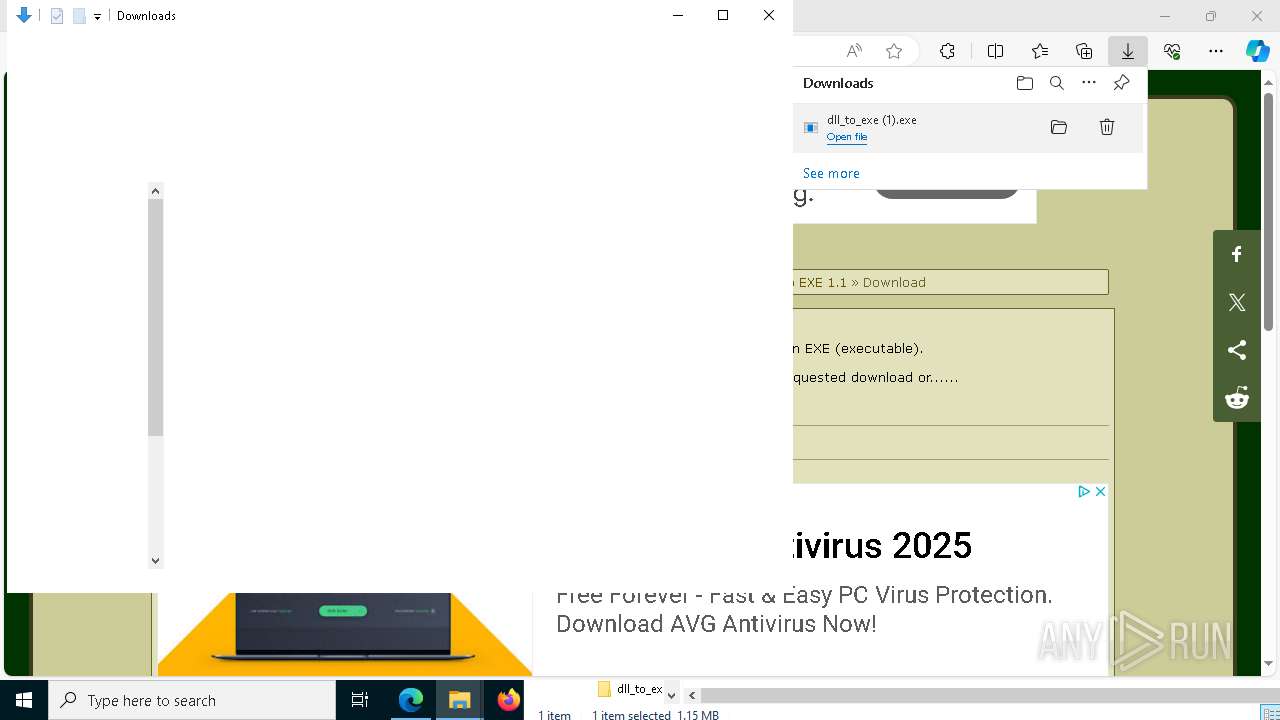
Task: Click the Downloads panel heading text
Action: pos(838,83)
